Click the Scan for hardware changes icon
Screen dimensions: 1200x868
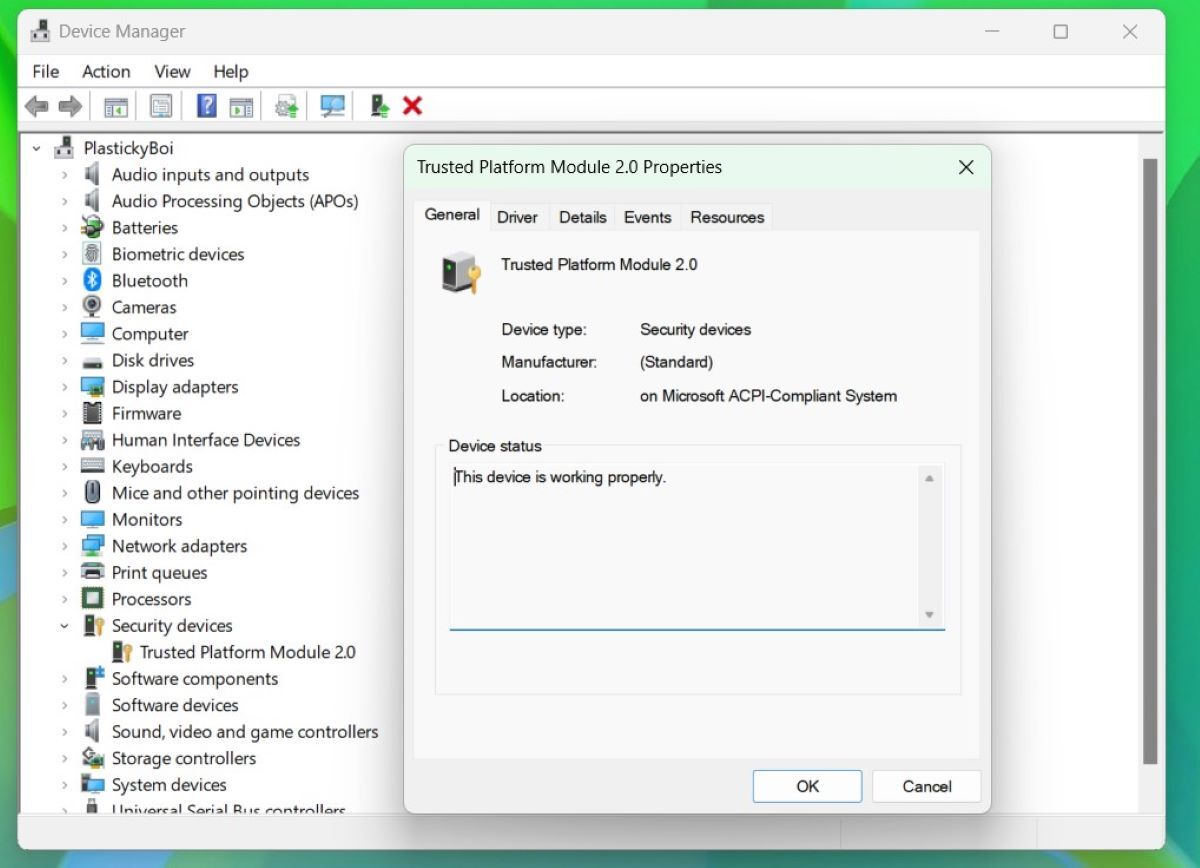(331, 106)
